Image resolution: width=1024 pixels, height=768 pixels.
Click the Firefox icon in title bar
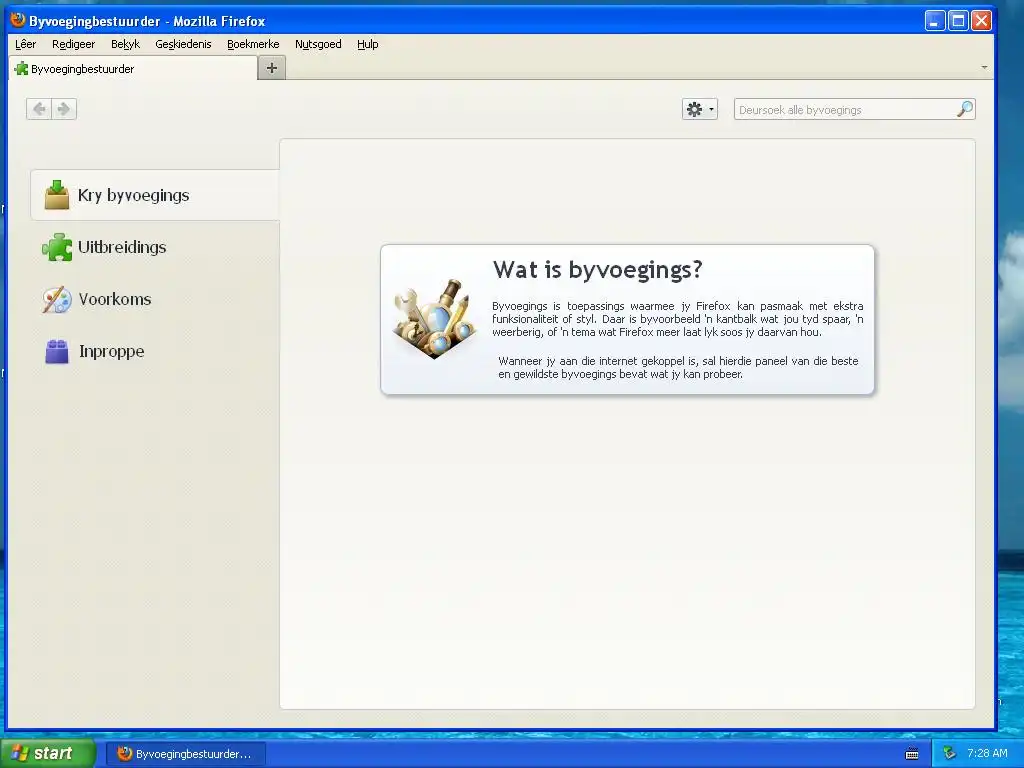coord(18,20)
